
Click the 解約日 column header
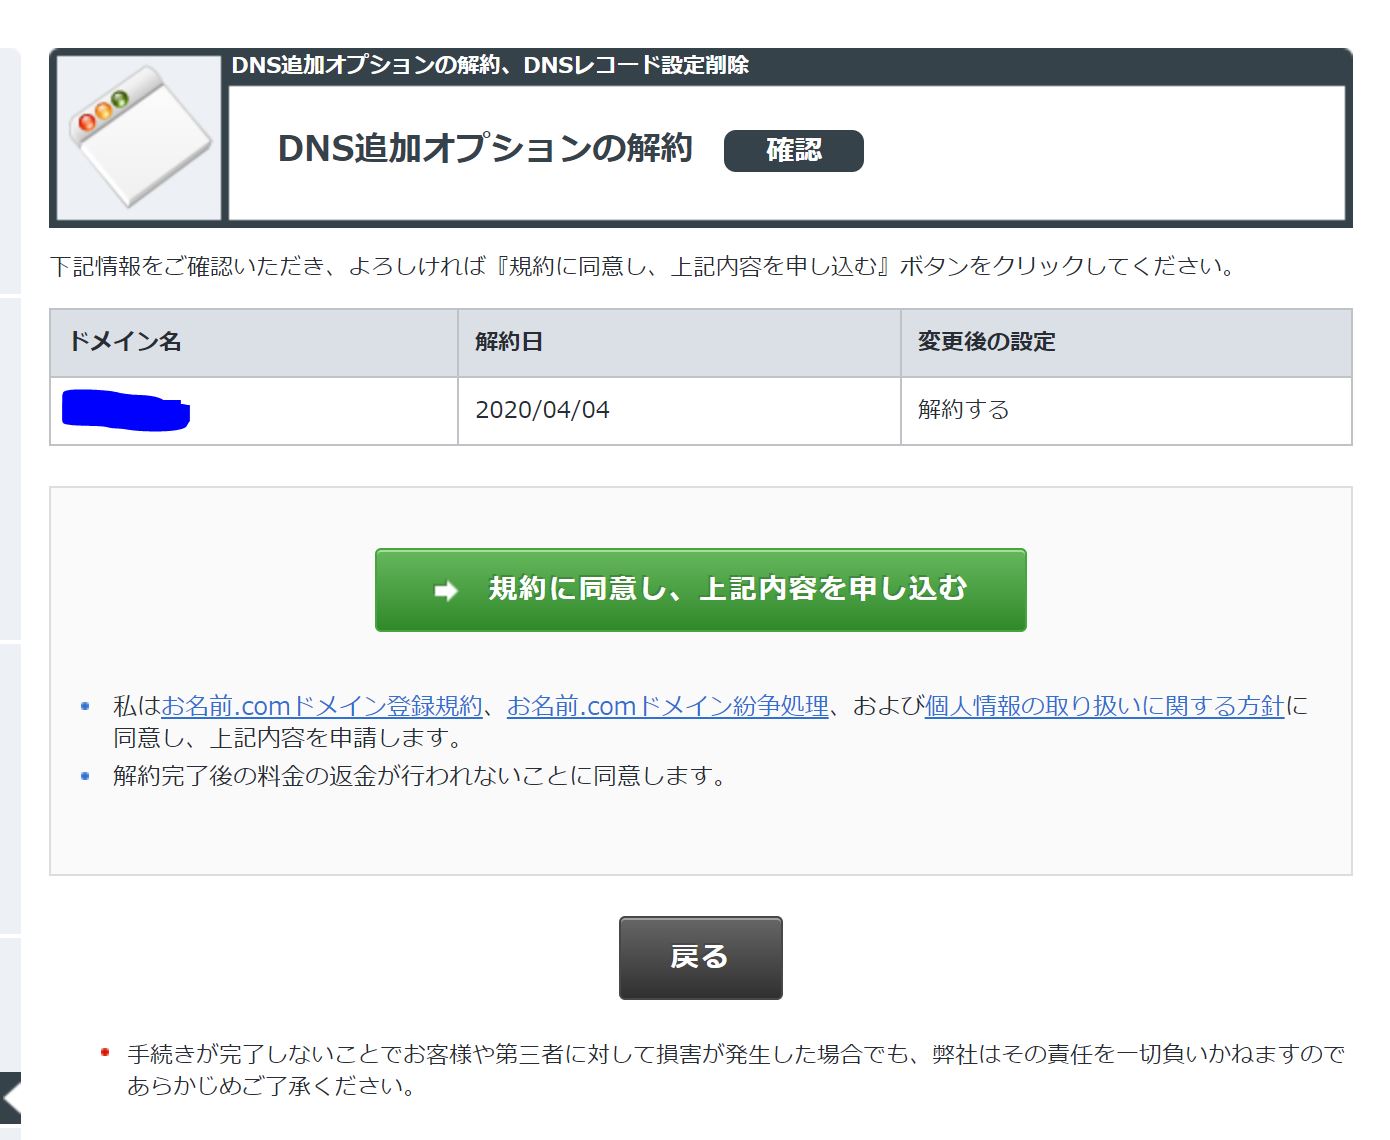click(509, 342)
